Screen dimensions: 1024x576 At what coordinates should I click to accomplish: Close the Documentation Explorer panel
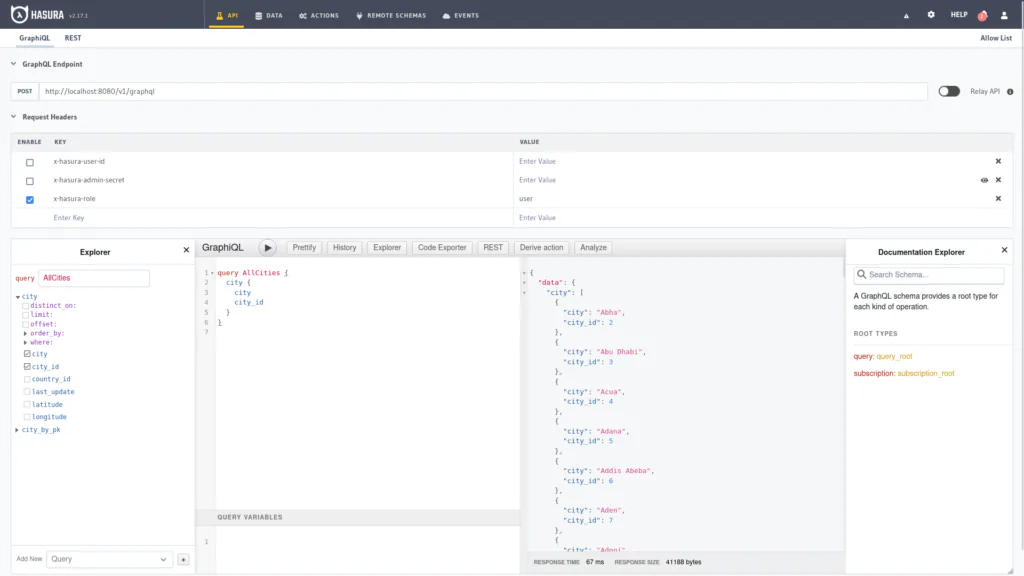[x=1004, y=250]
